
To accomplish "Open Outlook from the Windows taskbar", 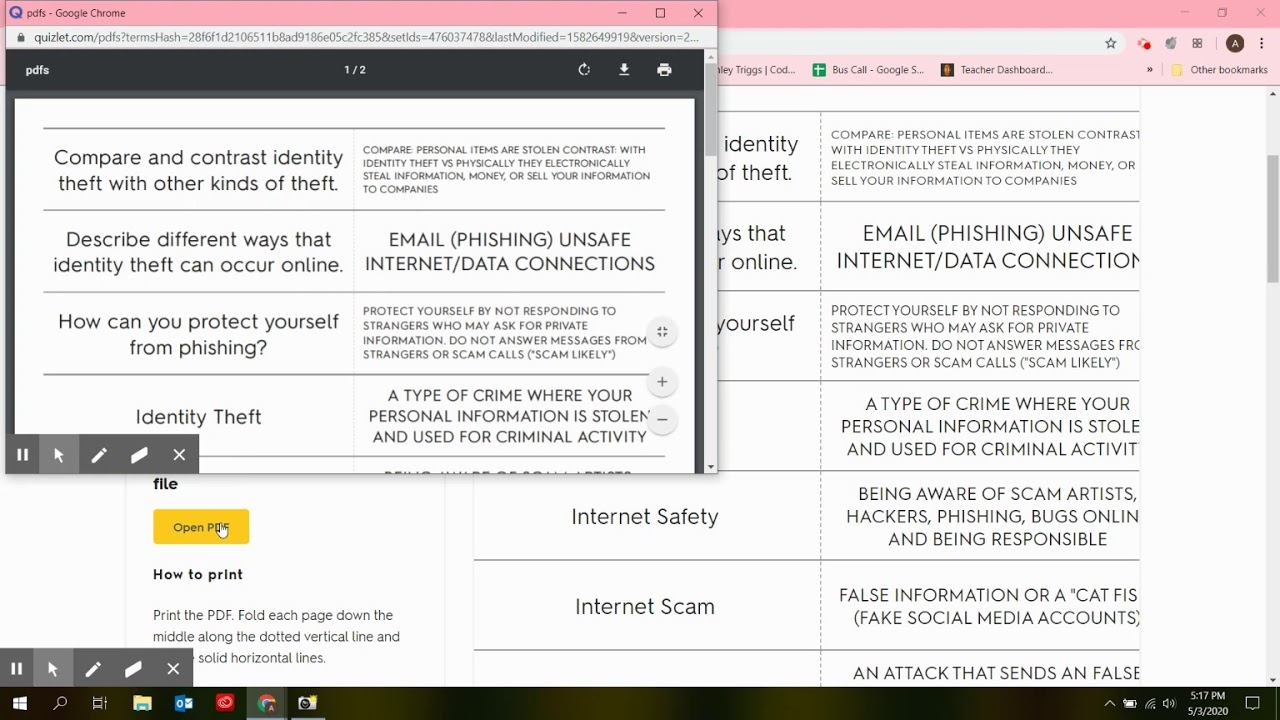I will [183, 703].
